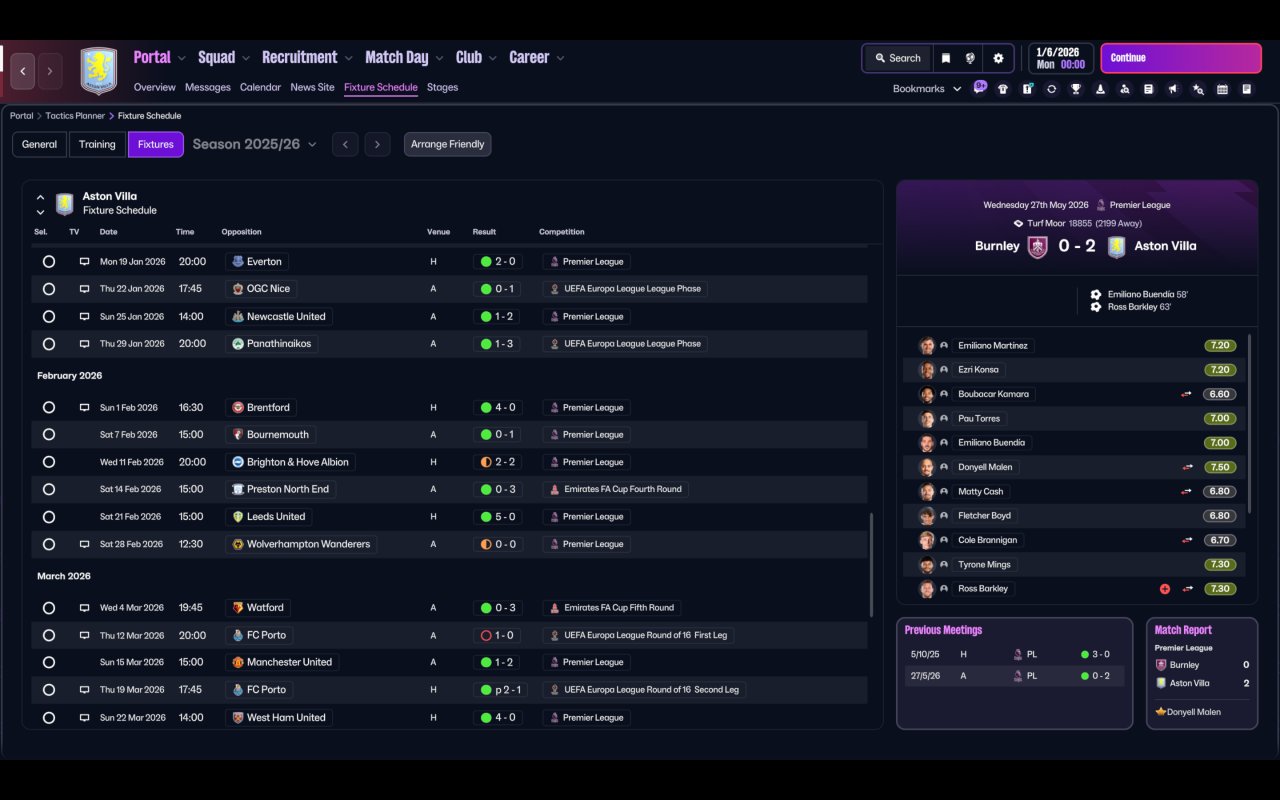This screenshot has width=1280, height=800.
Task: Select the Preston North End radio button
Action: [x=49, y=490]
